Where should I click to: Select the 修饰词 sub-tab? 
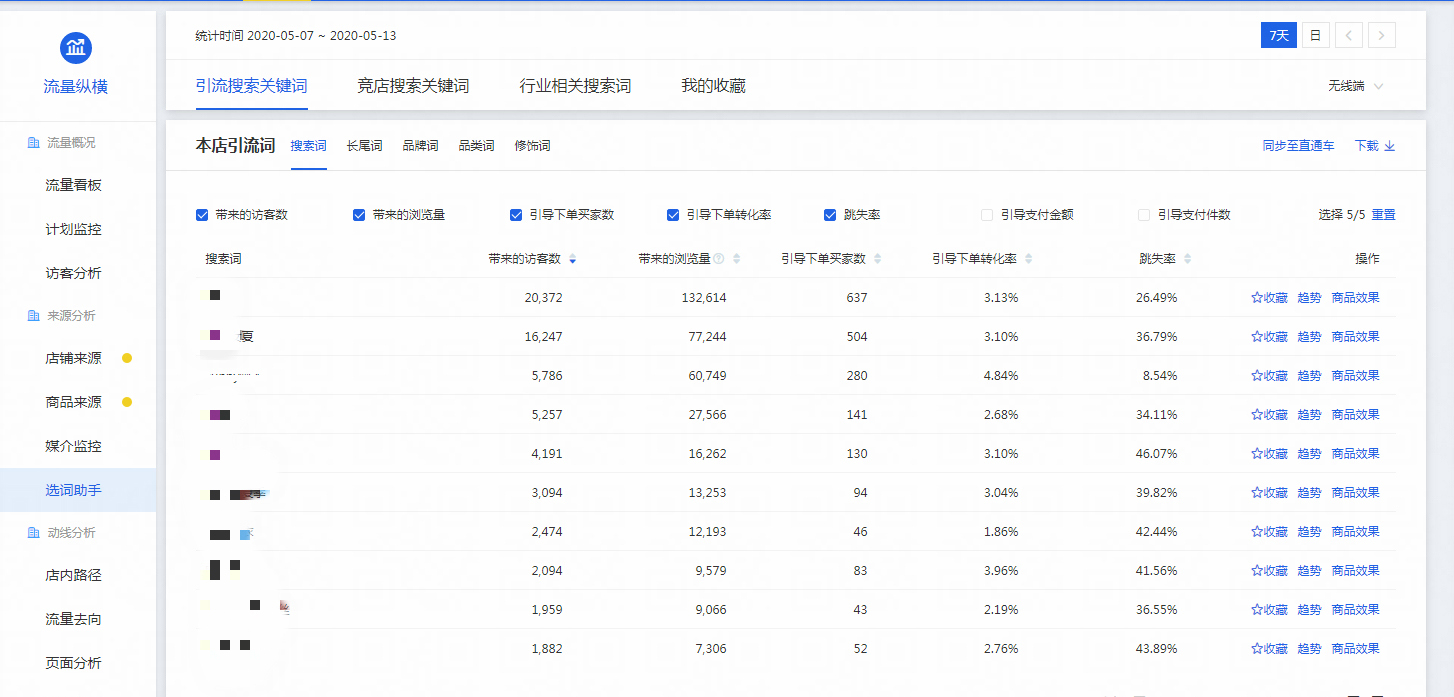532,146
